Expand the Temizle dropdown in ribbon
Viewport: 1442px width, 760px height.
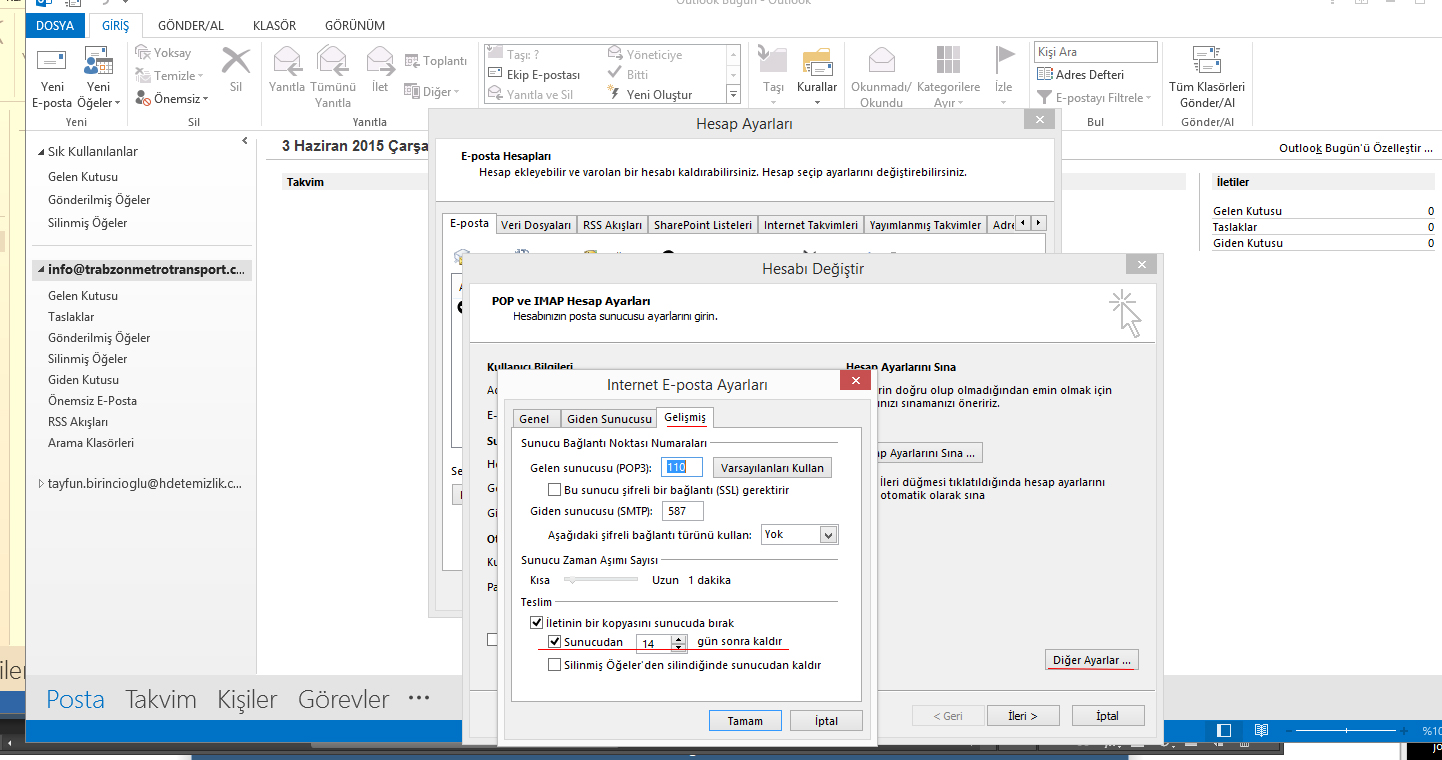[200, 76]
